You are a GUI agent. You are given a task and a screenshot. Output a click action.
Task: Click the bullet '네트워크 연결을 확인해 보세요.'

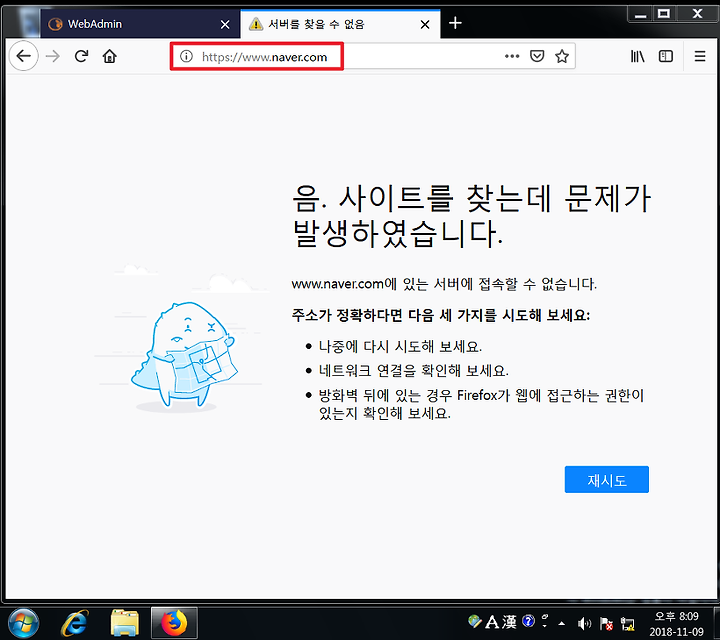[414, 371]
